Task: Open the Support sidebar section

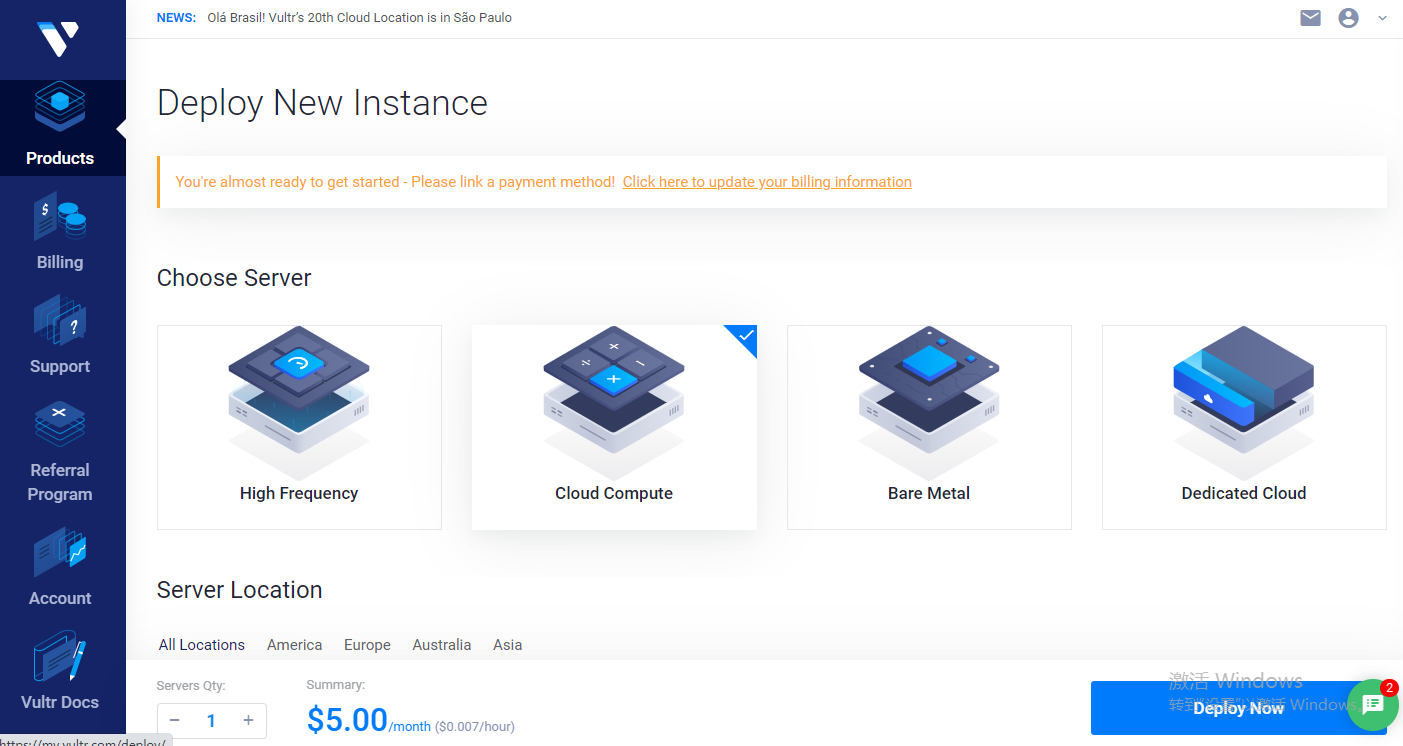Action: [x=60, y=336]
